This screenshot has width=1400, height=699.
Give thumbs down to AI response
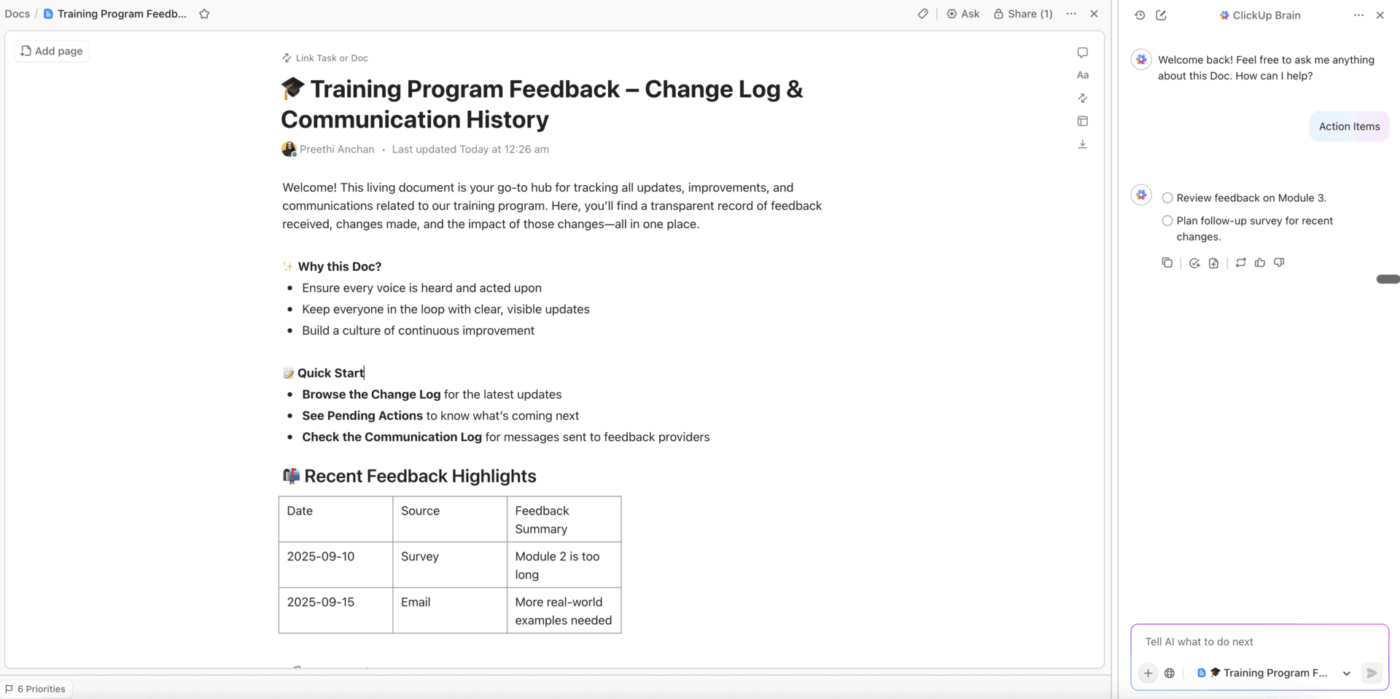[1279, 263]
